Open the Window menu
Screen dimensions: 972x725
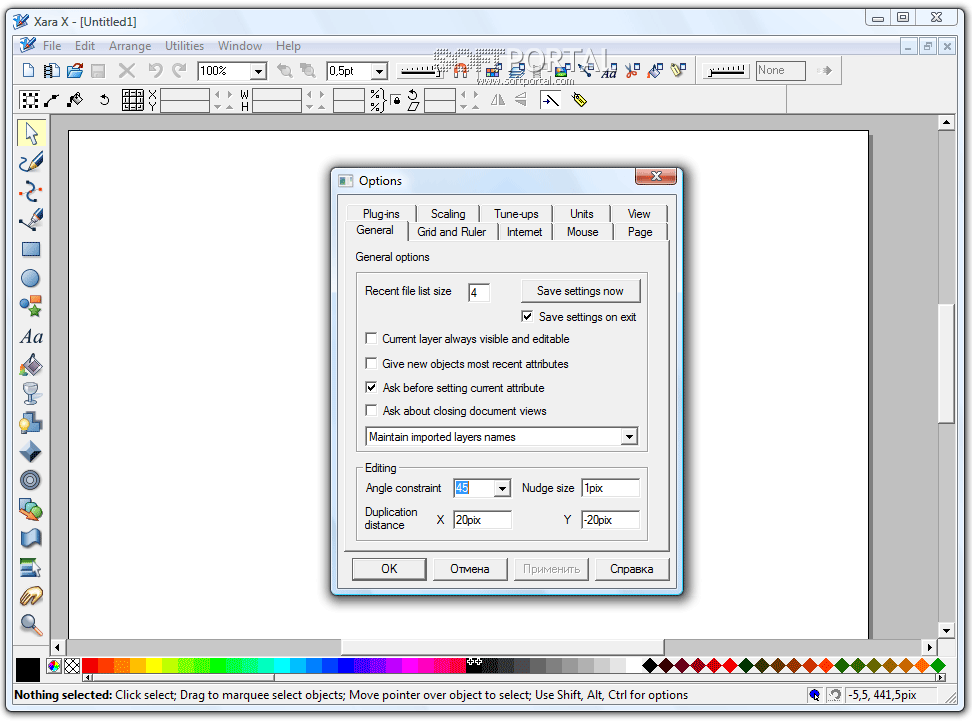[x=240, y=46]
